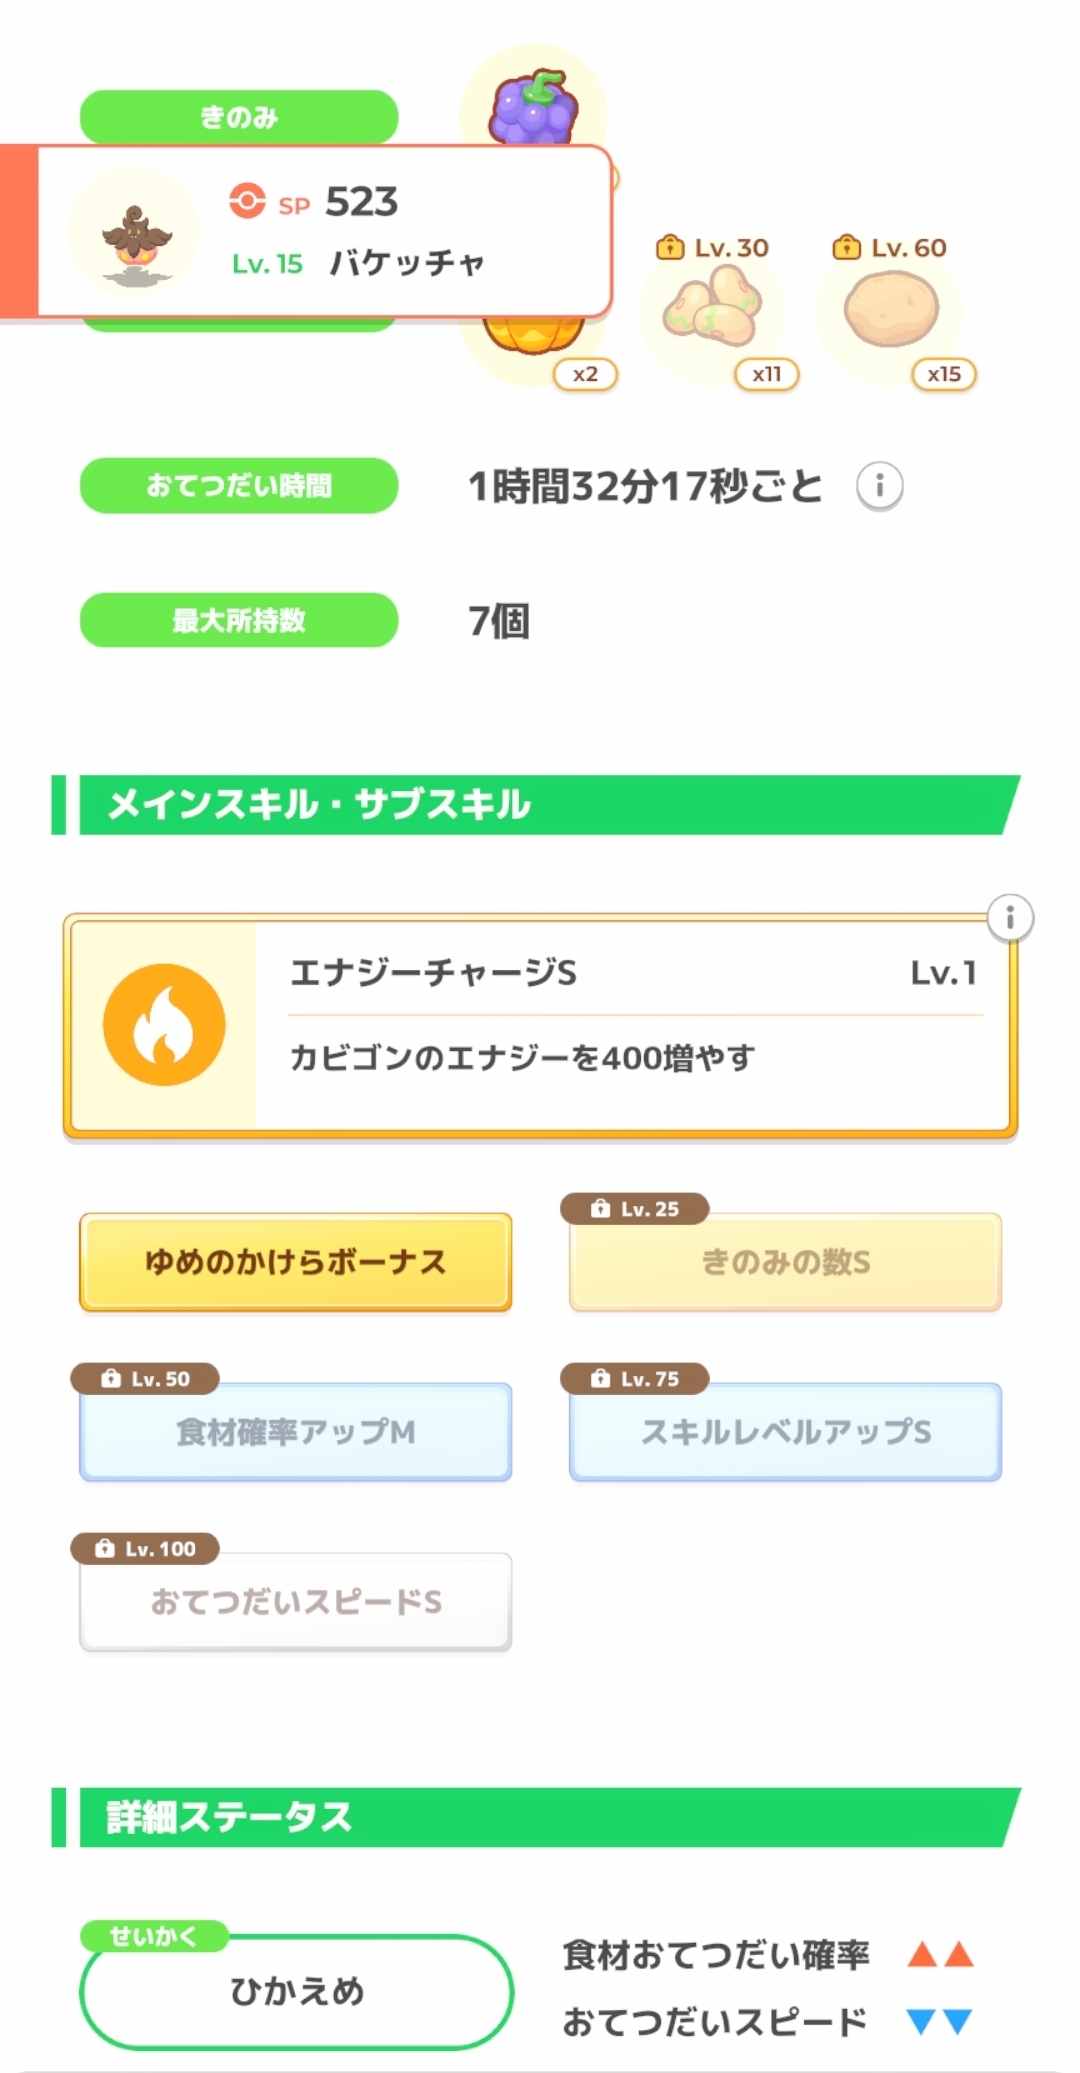Image resolution: width=1080 pixels, height=2073 pixels.
Task: Select the locked きのみの数S sub skill
Action: [x=785, y=1262]
